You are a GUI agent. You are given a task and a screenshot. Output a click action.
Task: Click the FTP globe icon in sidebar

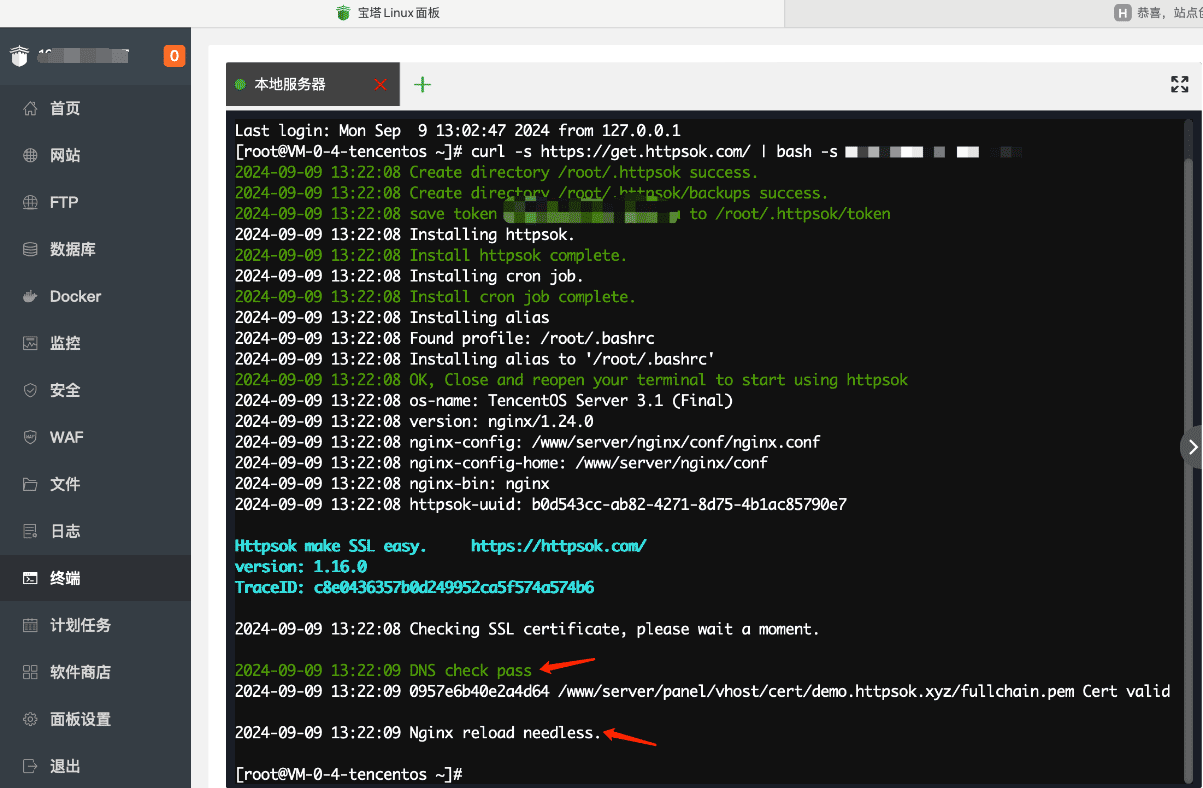(x=30, y=202)
